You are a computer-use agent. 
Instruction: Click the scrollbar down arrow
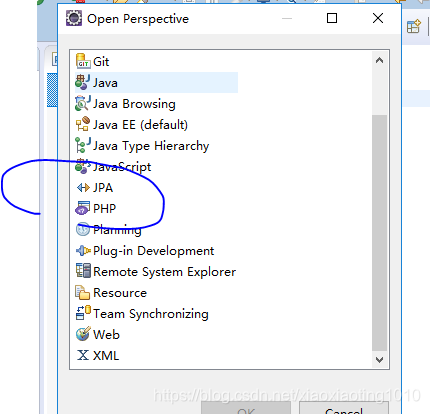pos(379,360)
